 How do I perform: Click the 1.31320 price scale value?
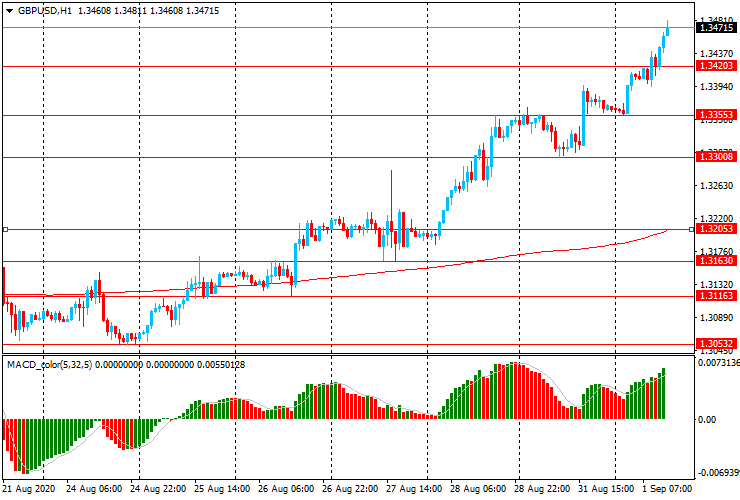click(717, 284)
